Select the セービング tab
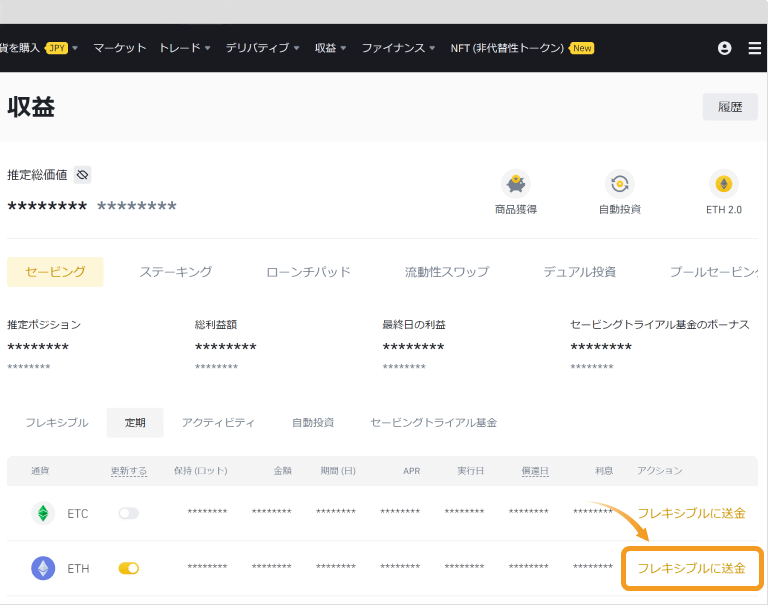768x605 pixels. point(55,272)
